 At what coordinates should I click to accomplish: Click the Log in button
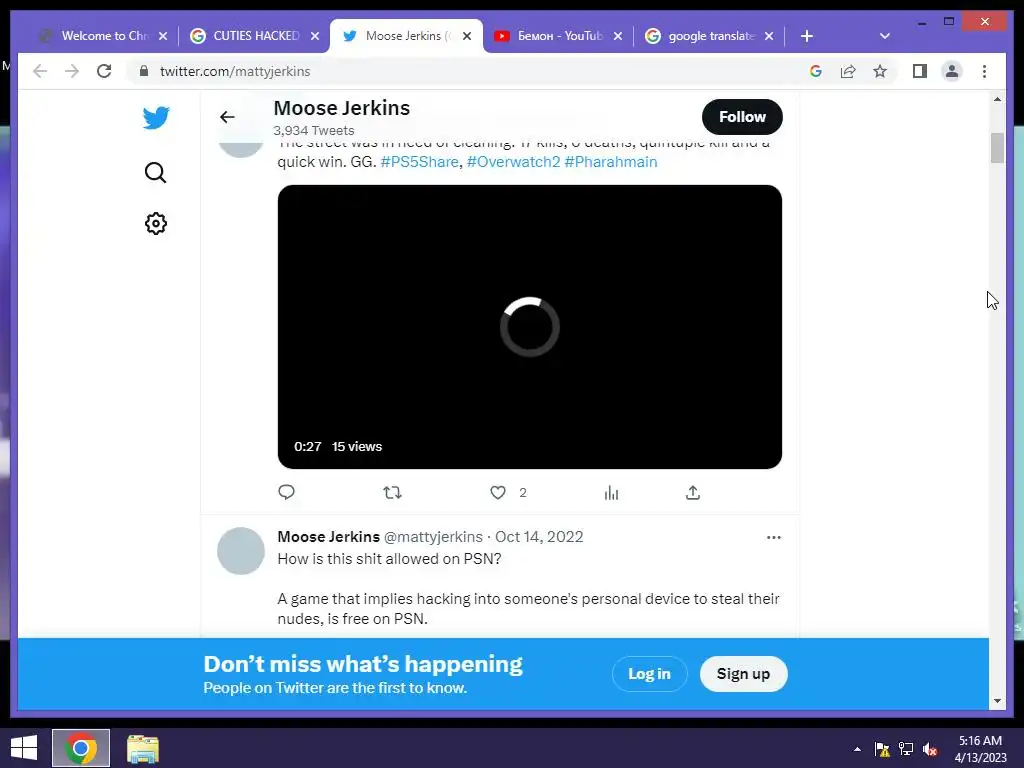649,674
